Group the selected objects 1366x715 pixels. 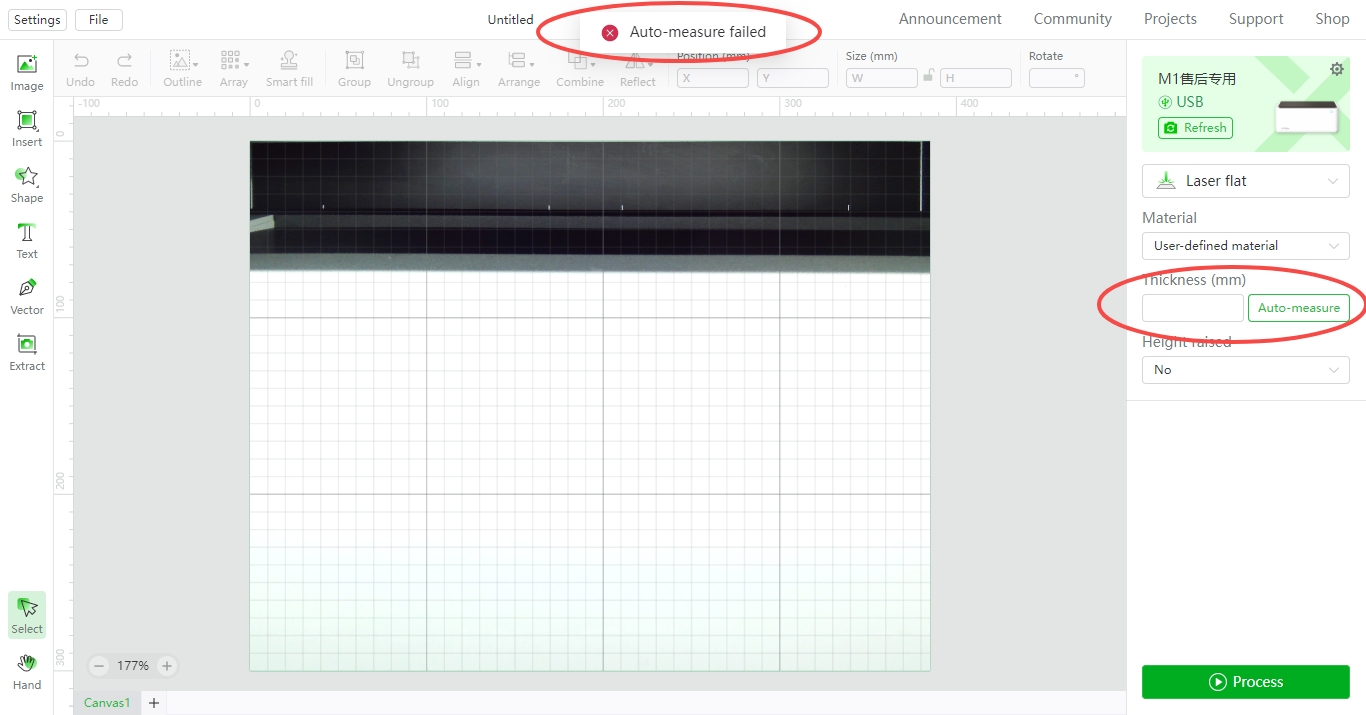pyautogui.click(x=354, y=69)
